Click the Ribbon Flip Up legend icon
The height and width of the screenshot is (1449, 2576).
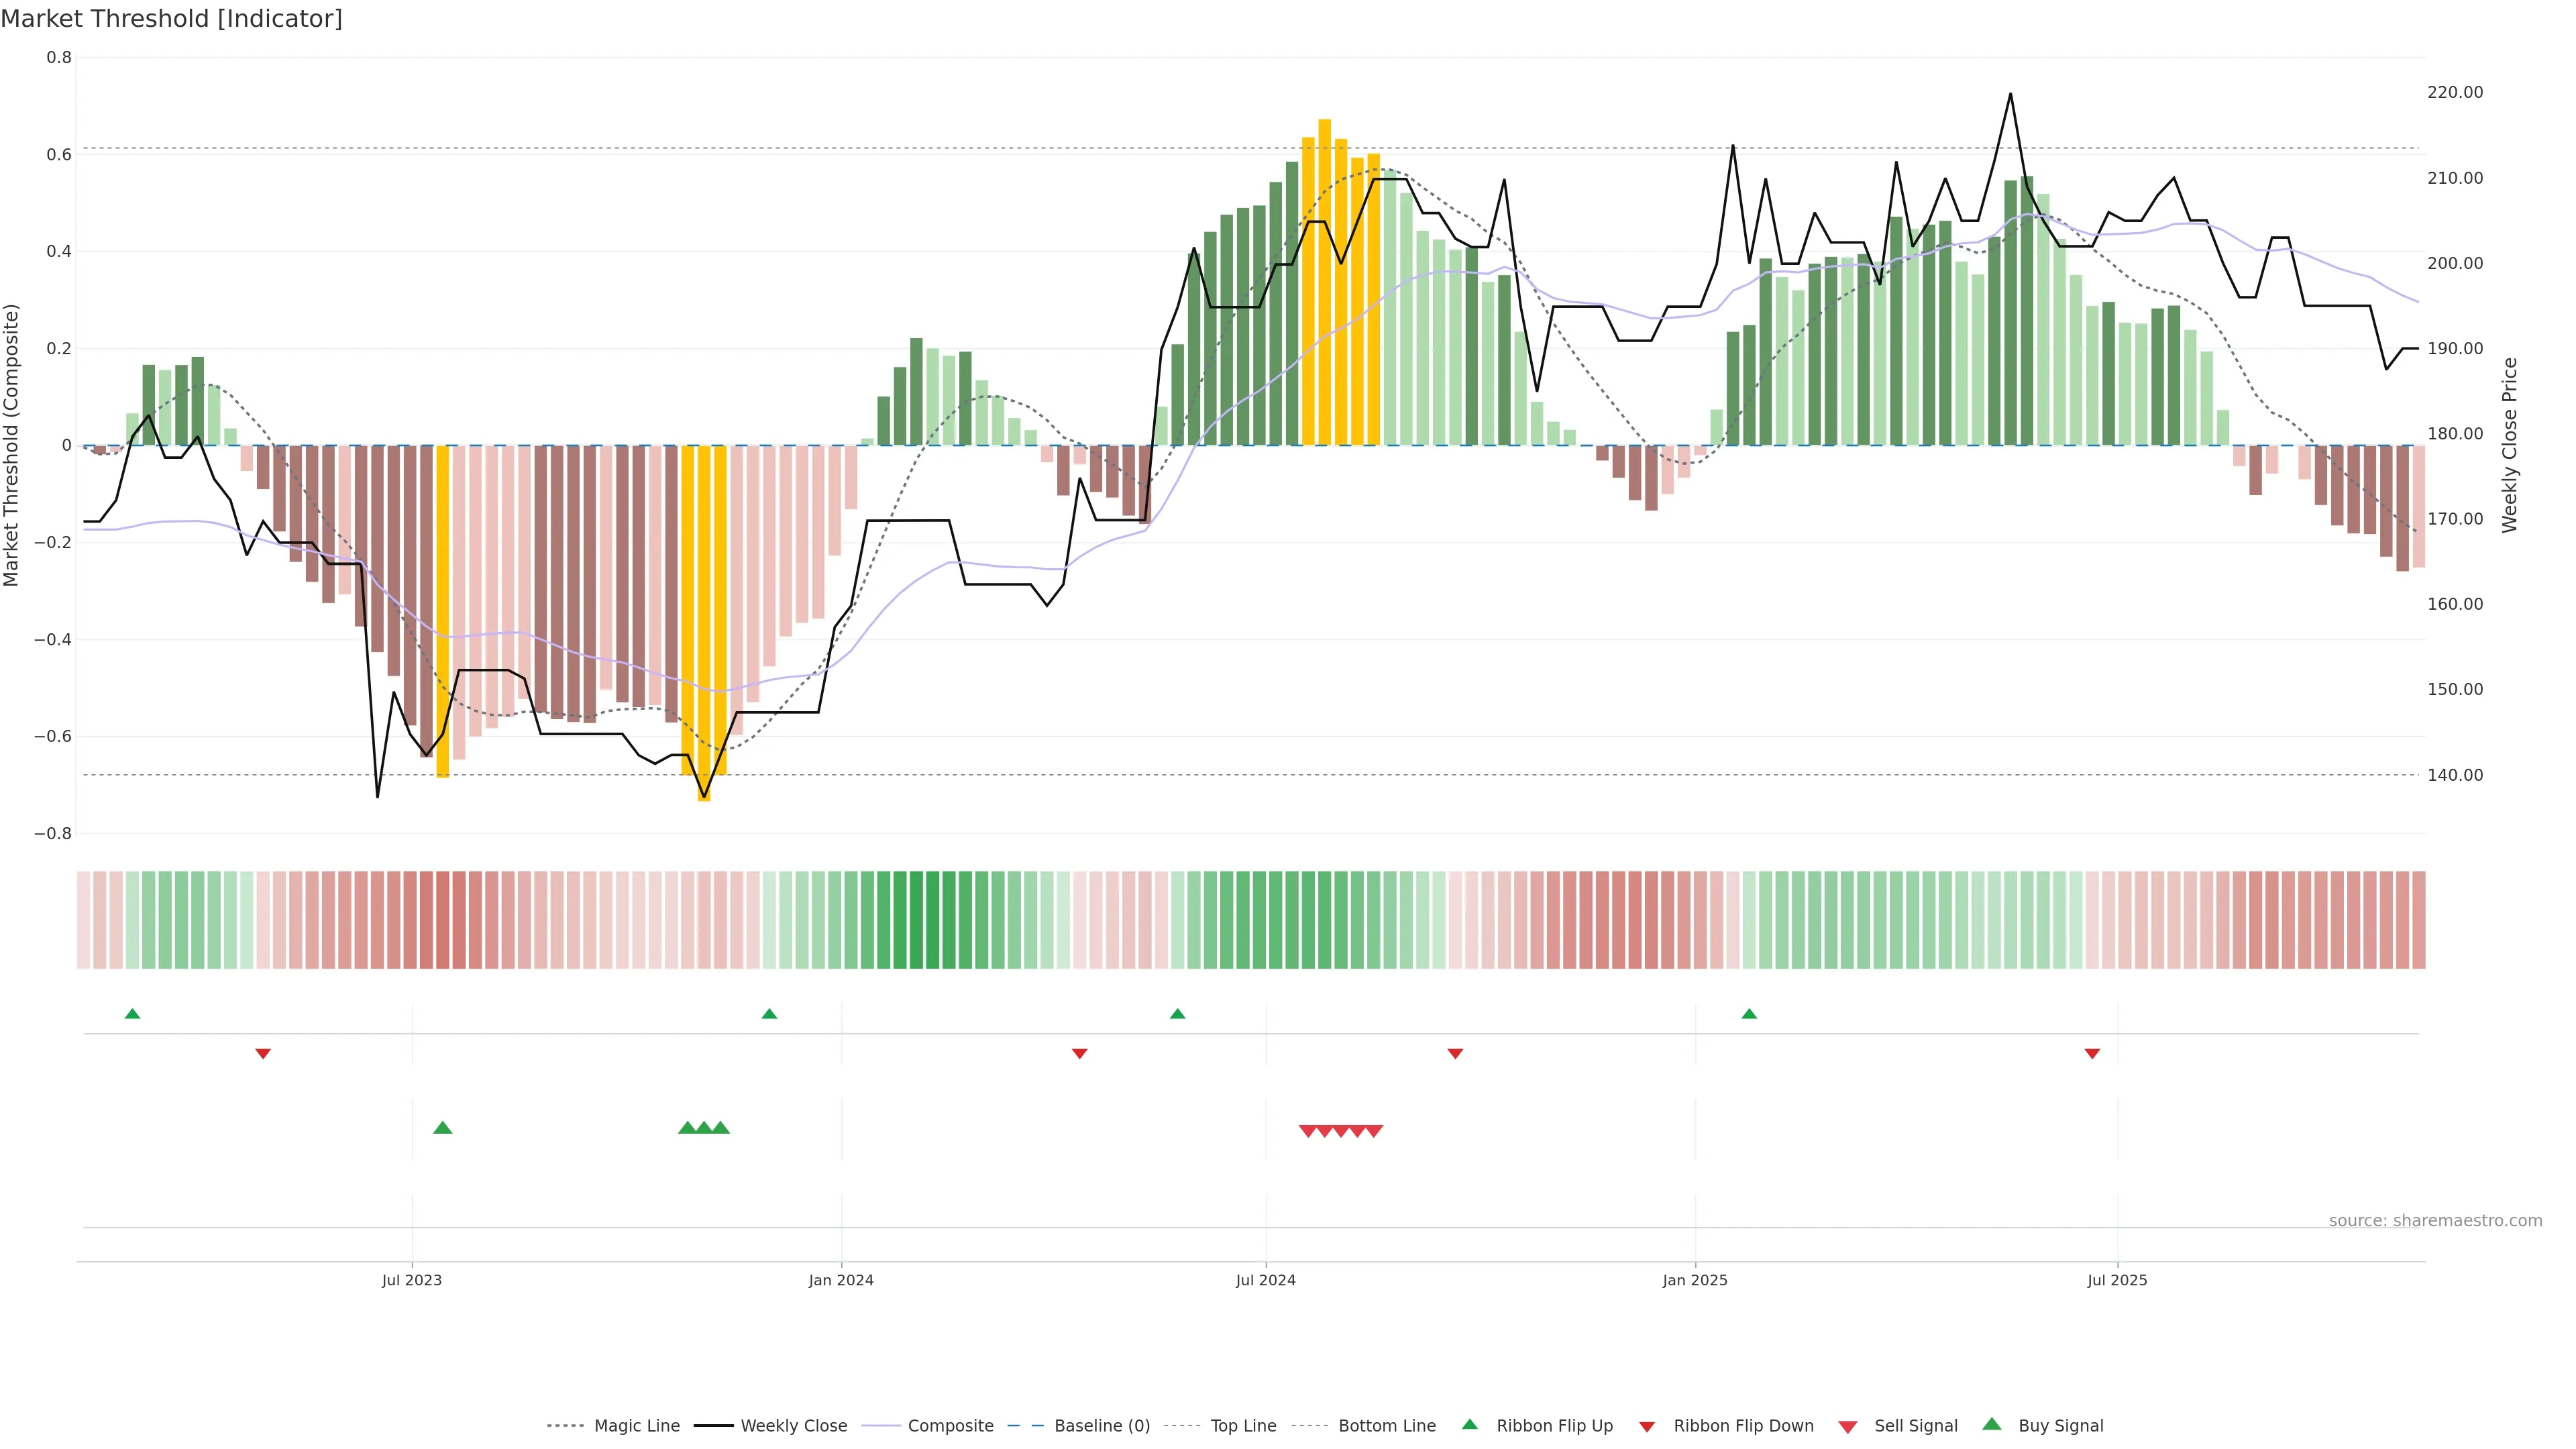tap(1469, 1424)
